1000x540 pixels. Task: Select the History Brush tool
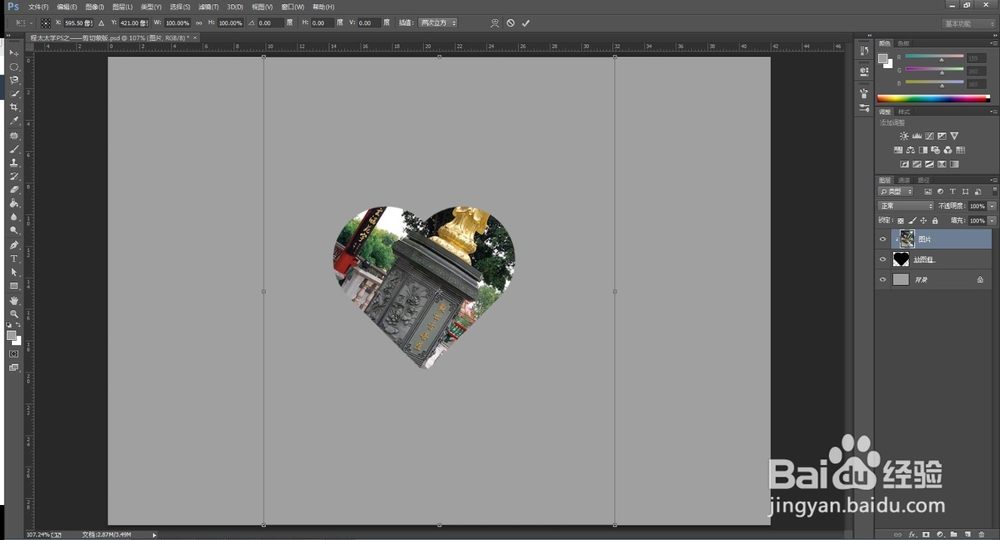[x=14, y=176]
